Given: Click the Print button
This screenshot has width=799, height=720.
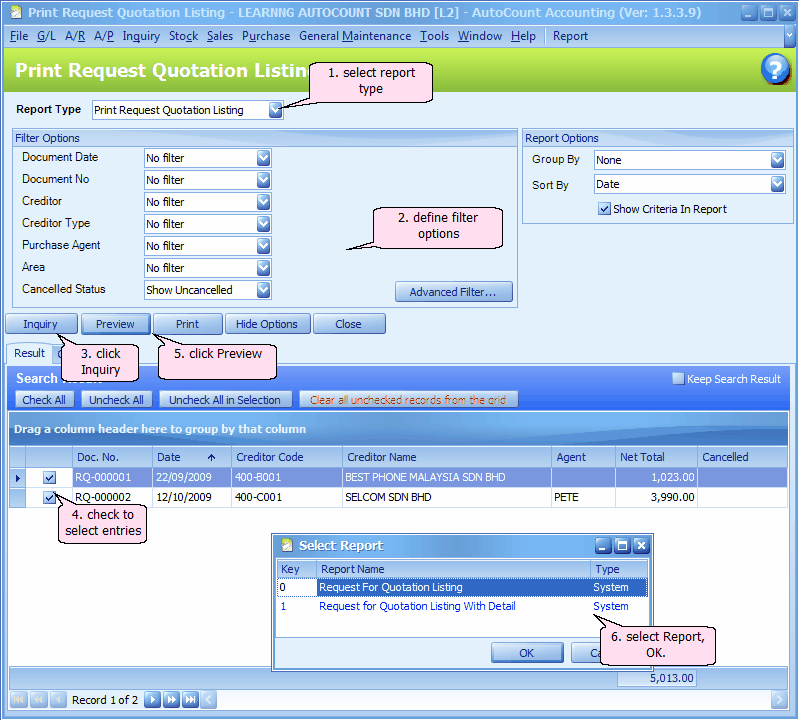Looking at the screenshot, I should [x=188, y=324].
